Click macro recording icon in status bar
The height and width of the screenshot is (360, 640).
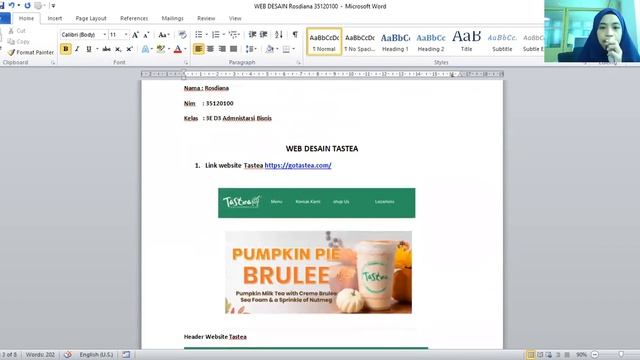pyautogui.click(x=126, y=354)
